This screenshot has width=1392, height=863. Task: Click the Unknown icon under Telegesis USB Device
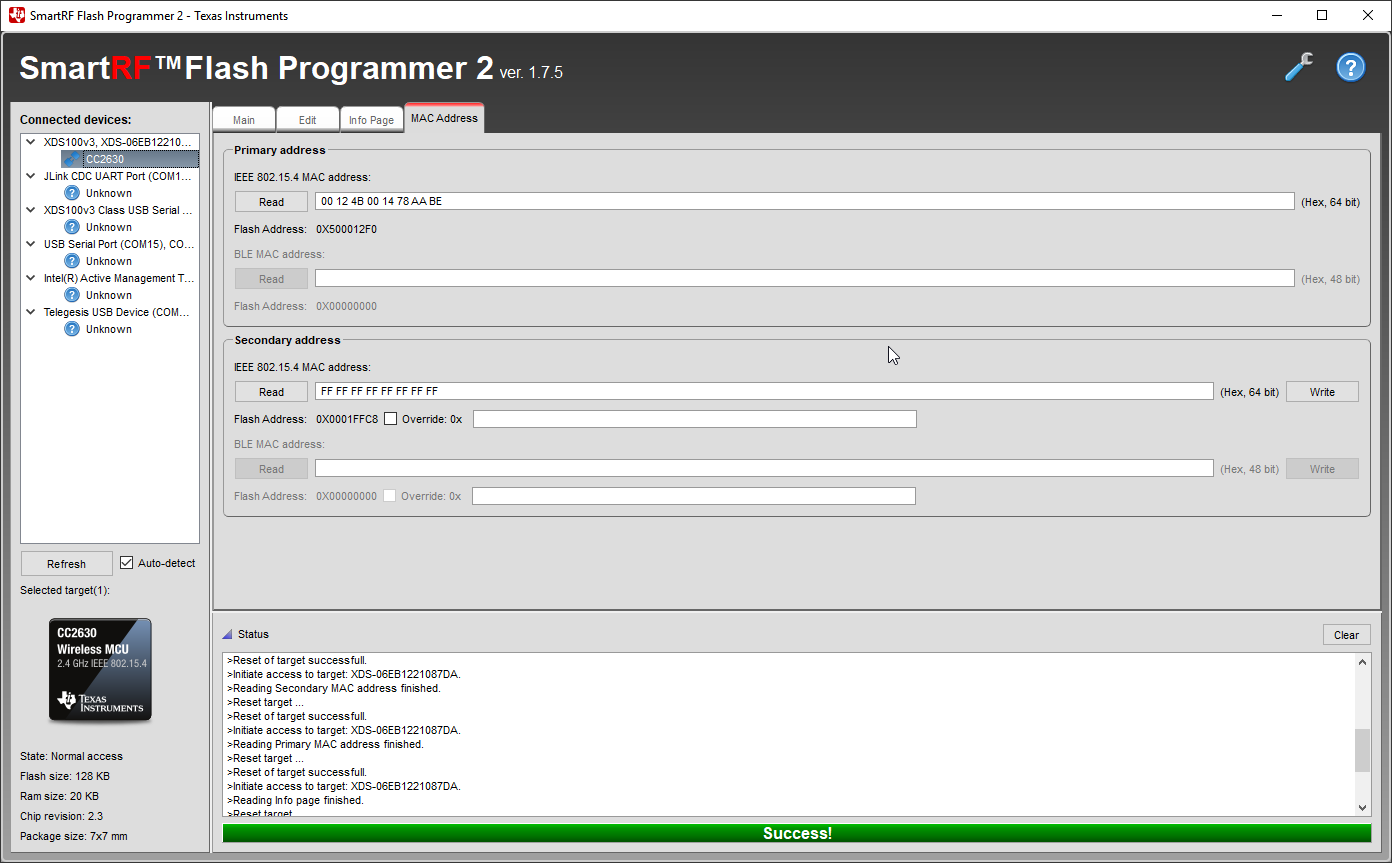tap(72, 329)
